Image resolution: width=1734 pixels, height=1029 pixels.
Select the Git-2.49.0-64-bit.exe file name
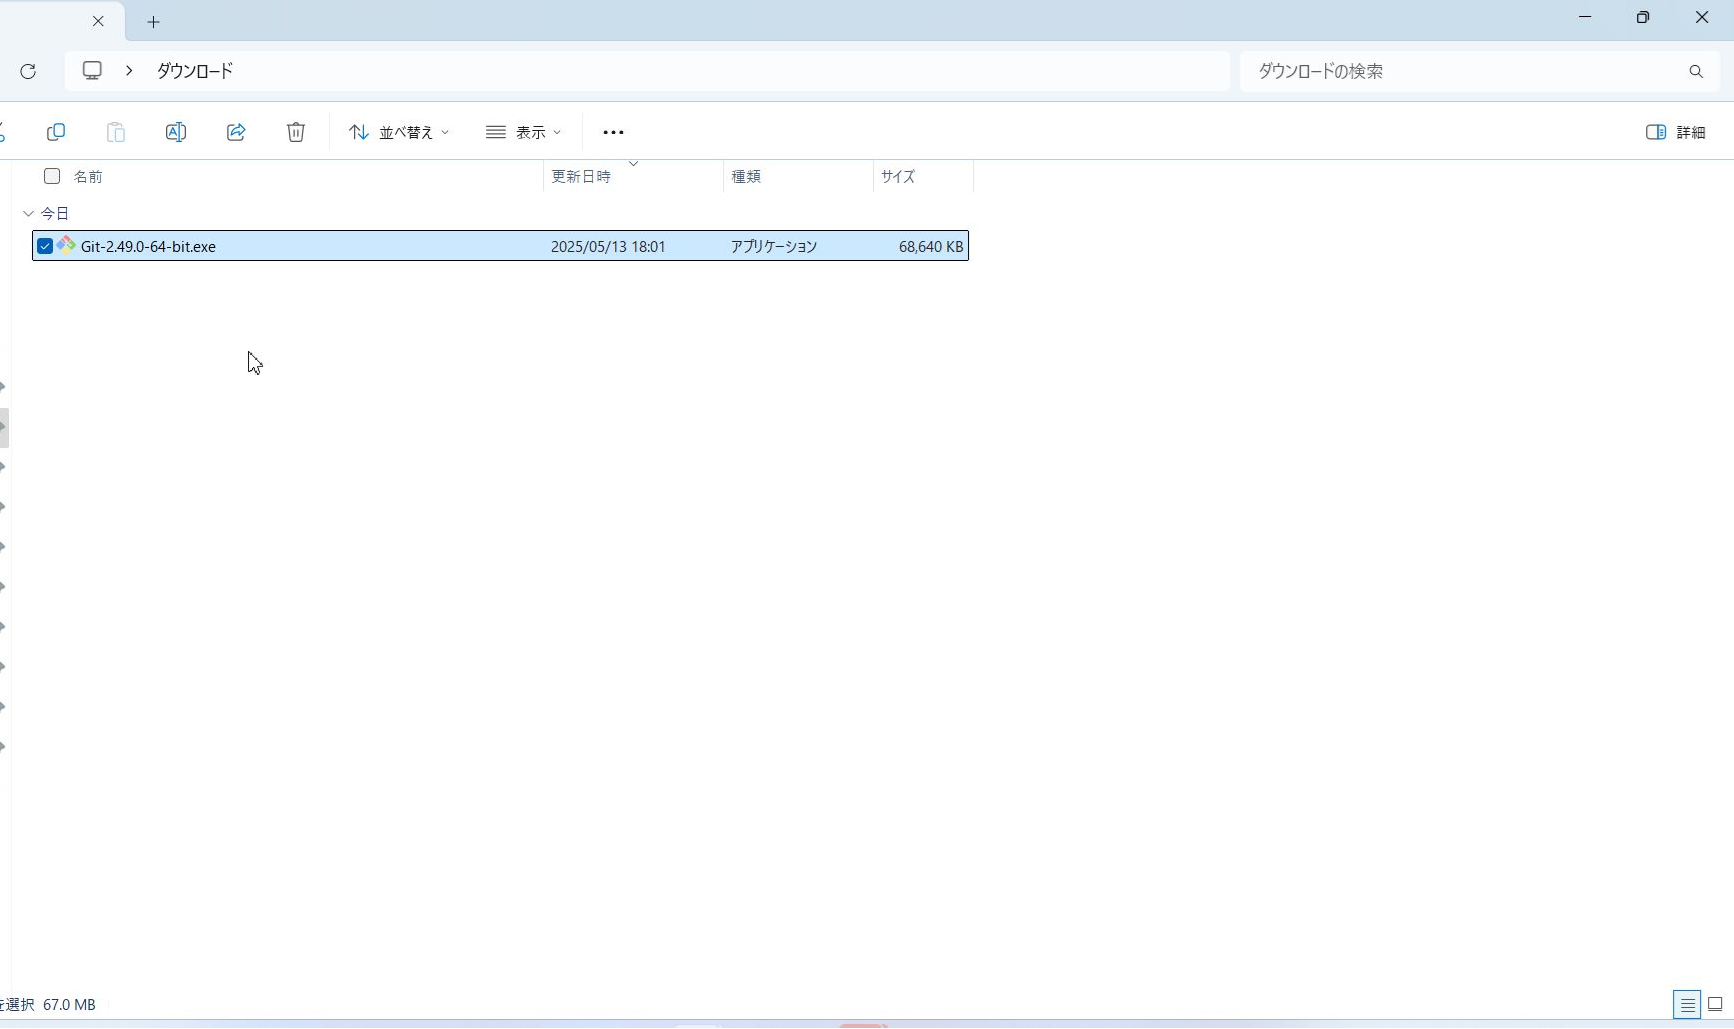[x=148, y=246]
